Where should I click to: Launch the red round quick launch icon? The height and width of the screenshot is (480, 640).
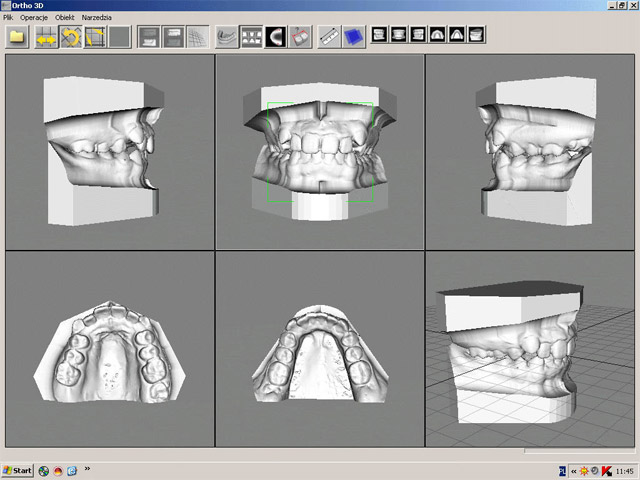click(x=58, y=471)
